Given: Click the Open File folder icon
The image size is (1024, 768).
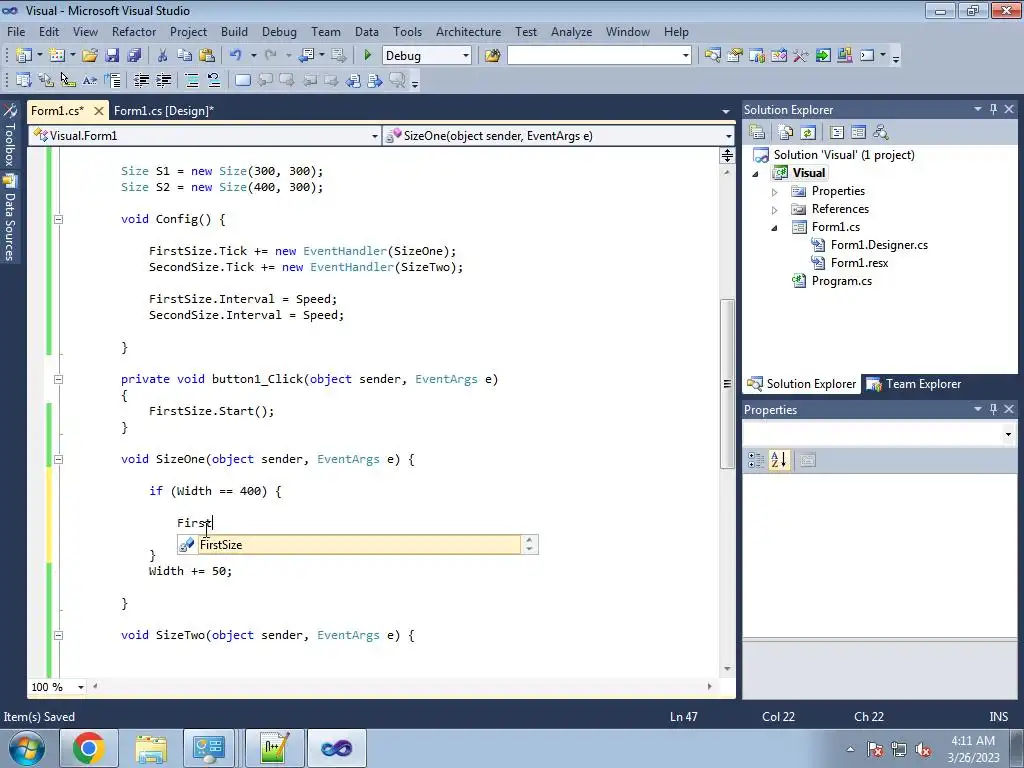Looking at the screenshot, I should [89, 56].
